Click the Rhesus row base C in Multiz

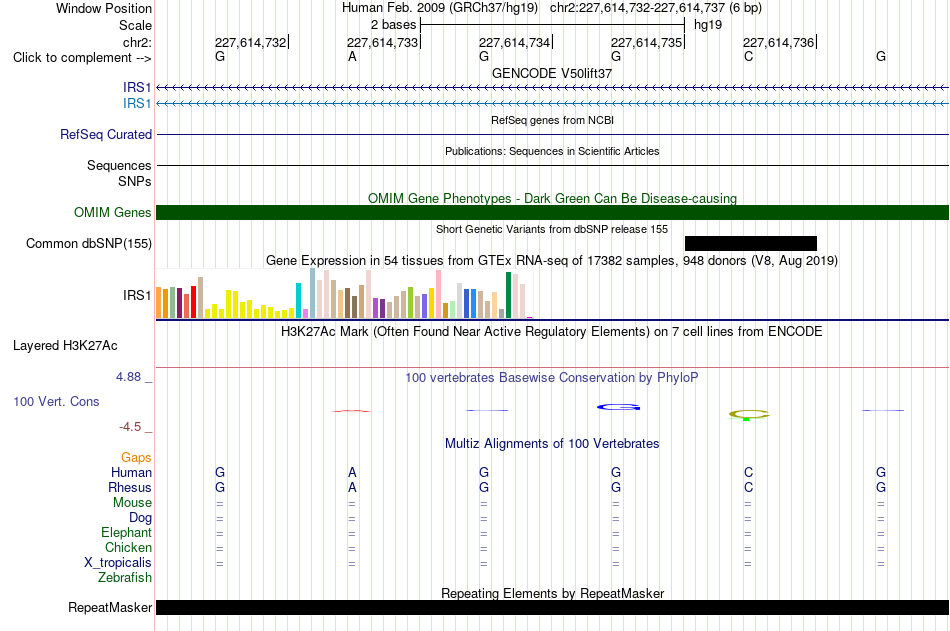(749, 488)
